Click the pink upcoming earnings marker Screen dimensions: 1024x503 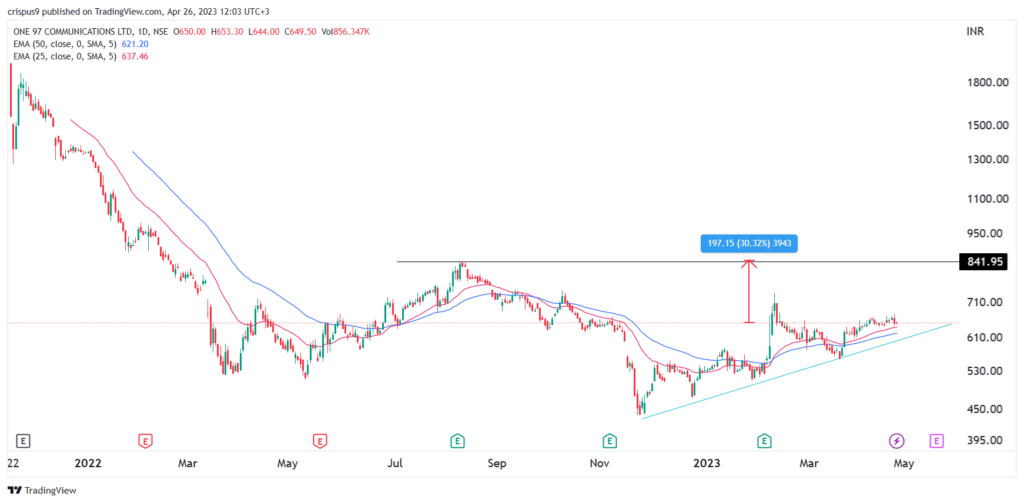coord(936,441)
